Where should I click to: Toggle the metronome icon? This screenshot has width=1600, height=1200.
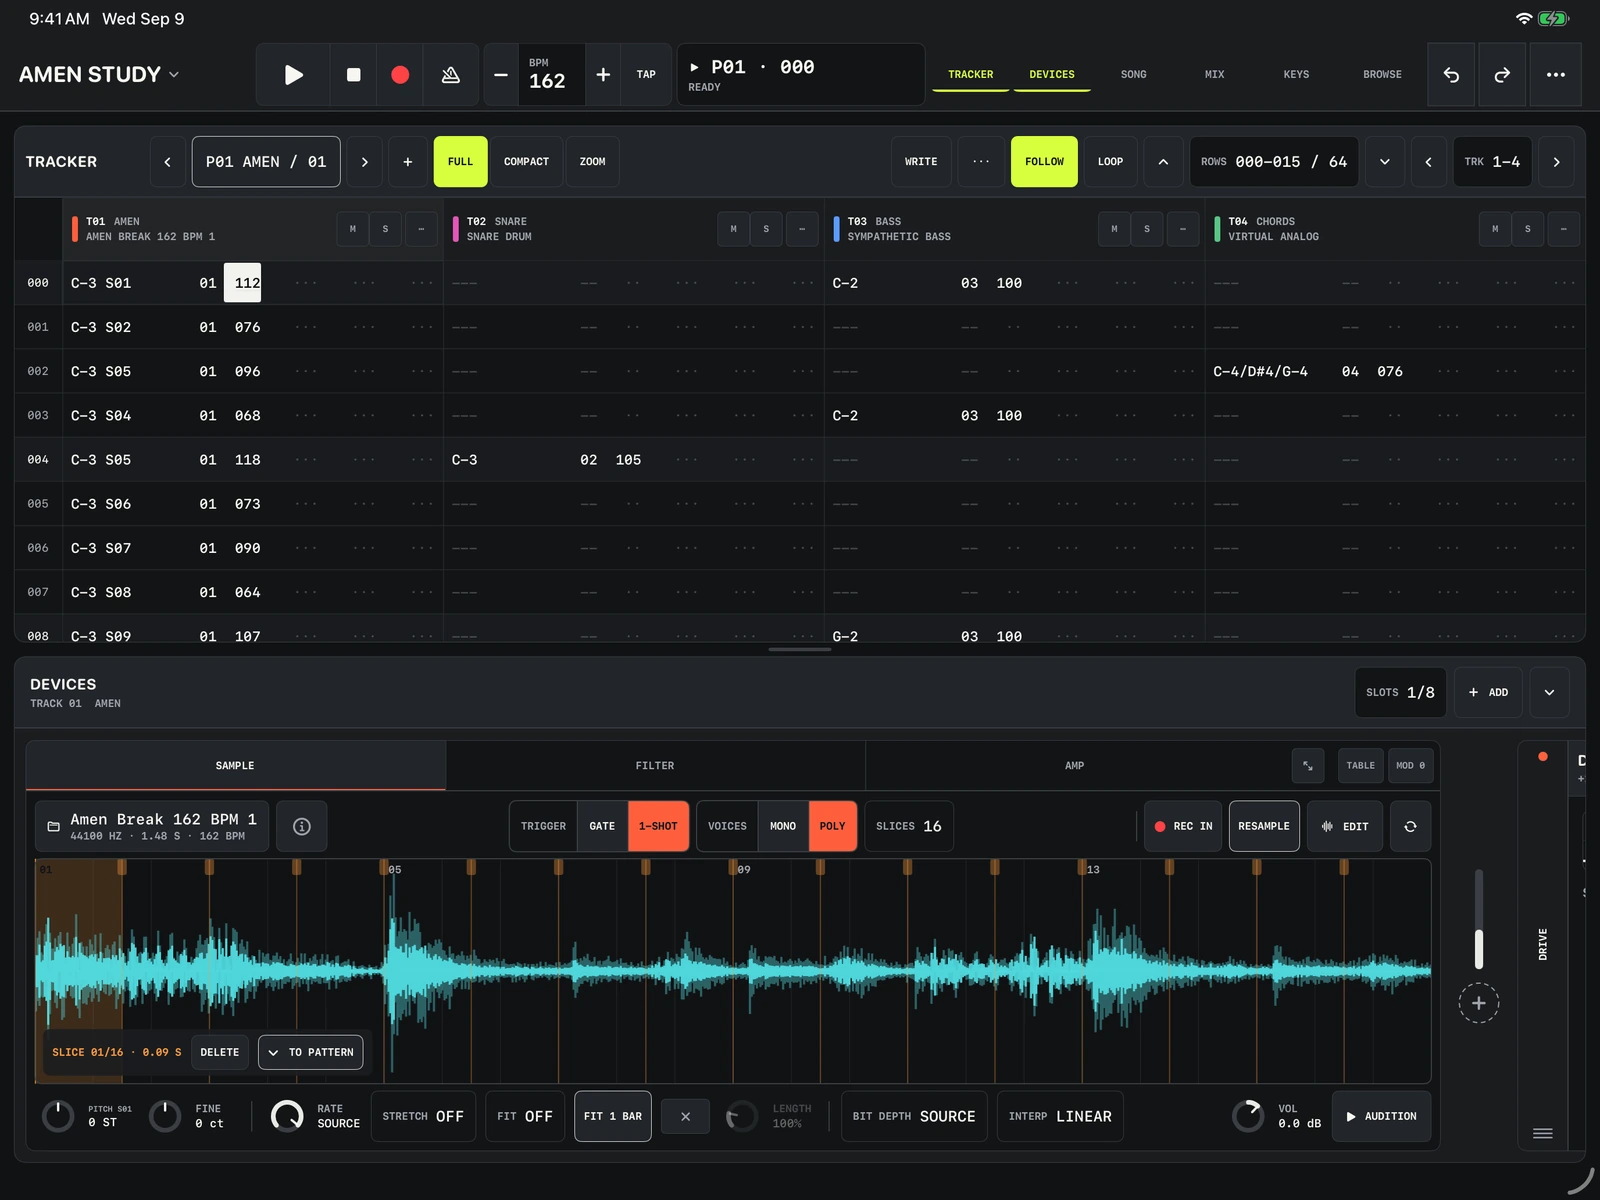(451, 75)
